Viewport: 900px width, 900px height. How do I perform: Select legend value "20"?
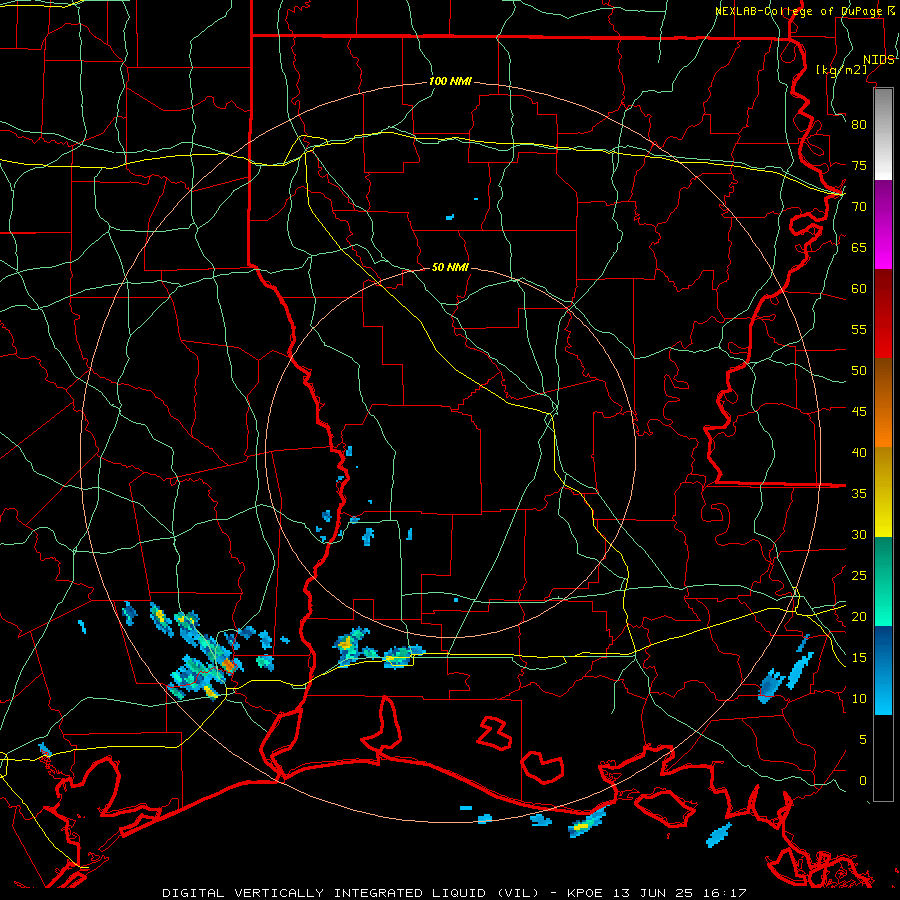tap(859, 616)
